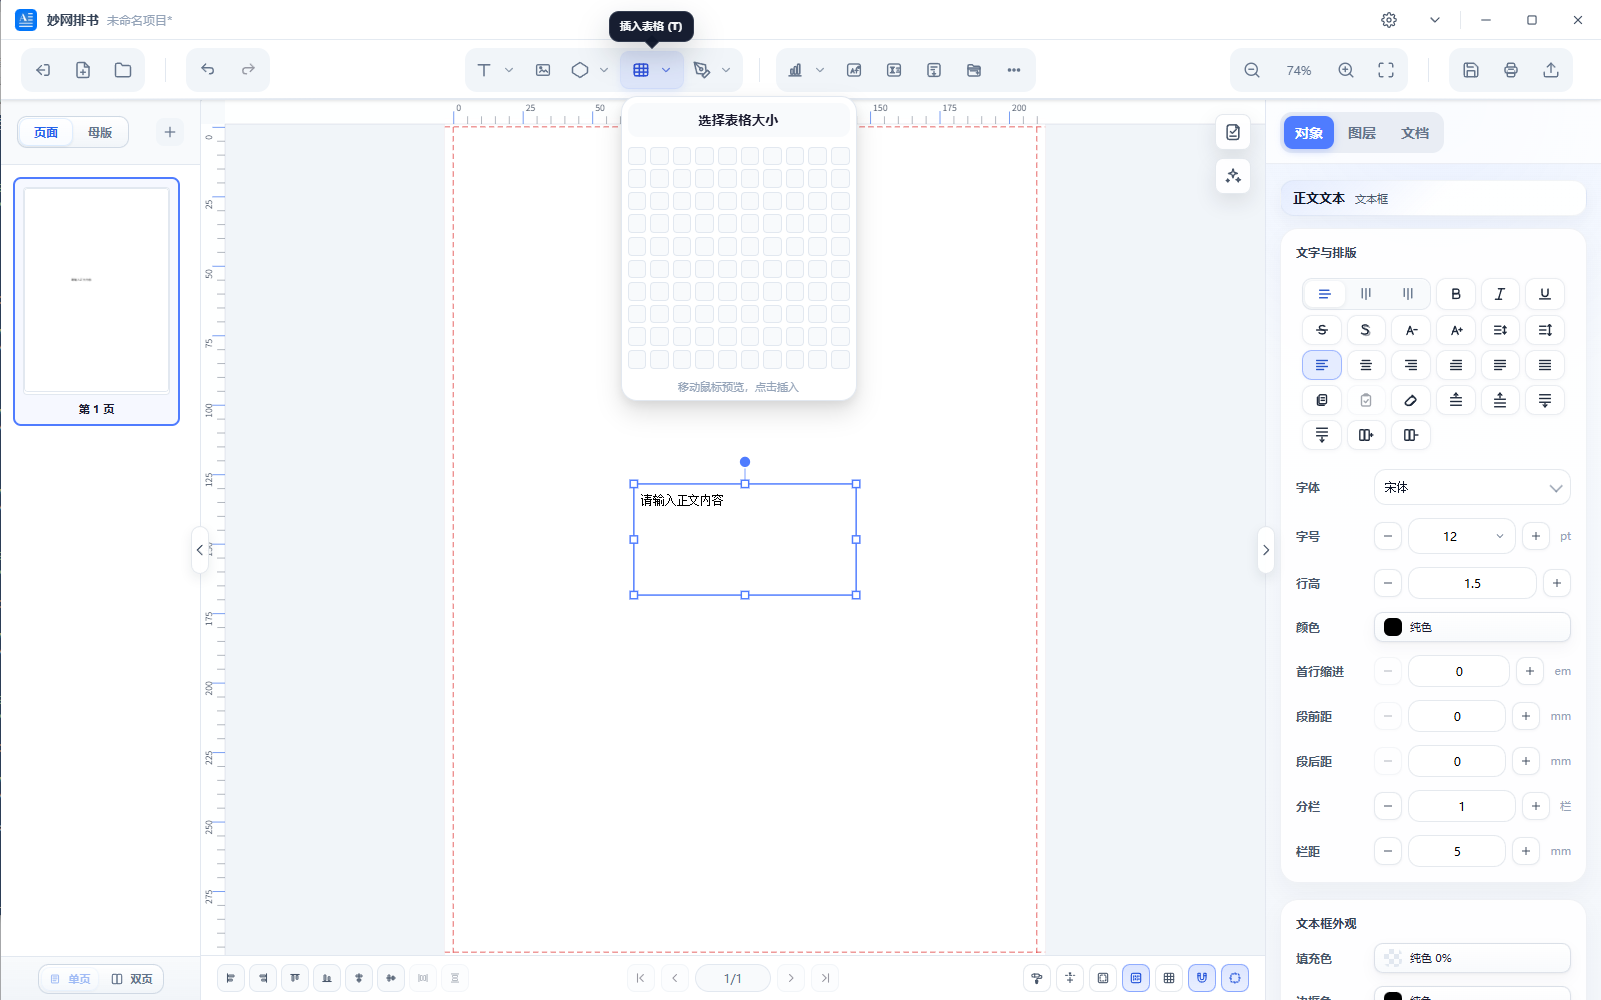
Task: Add a new page with plus button
Action: pyautogui.click(x=170, y=132)
